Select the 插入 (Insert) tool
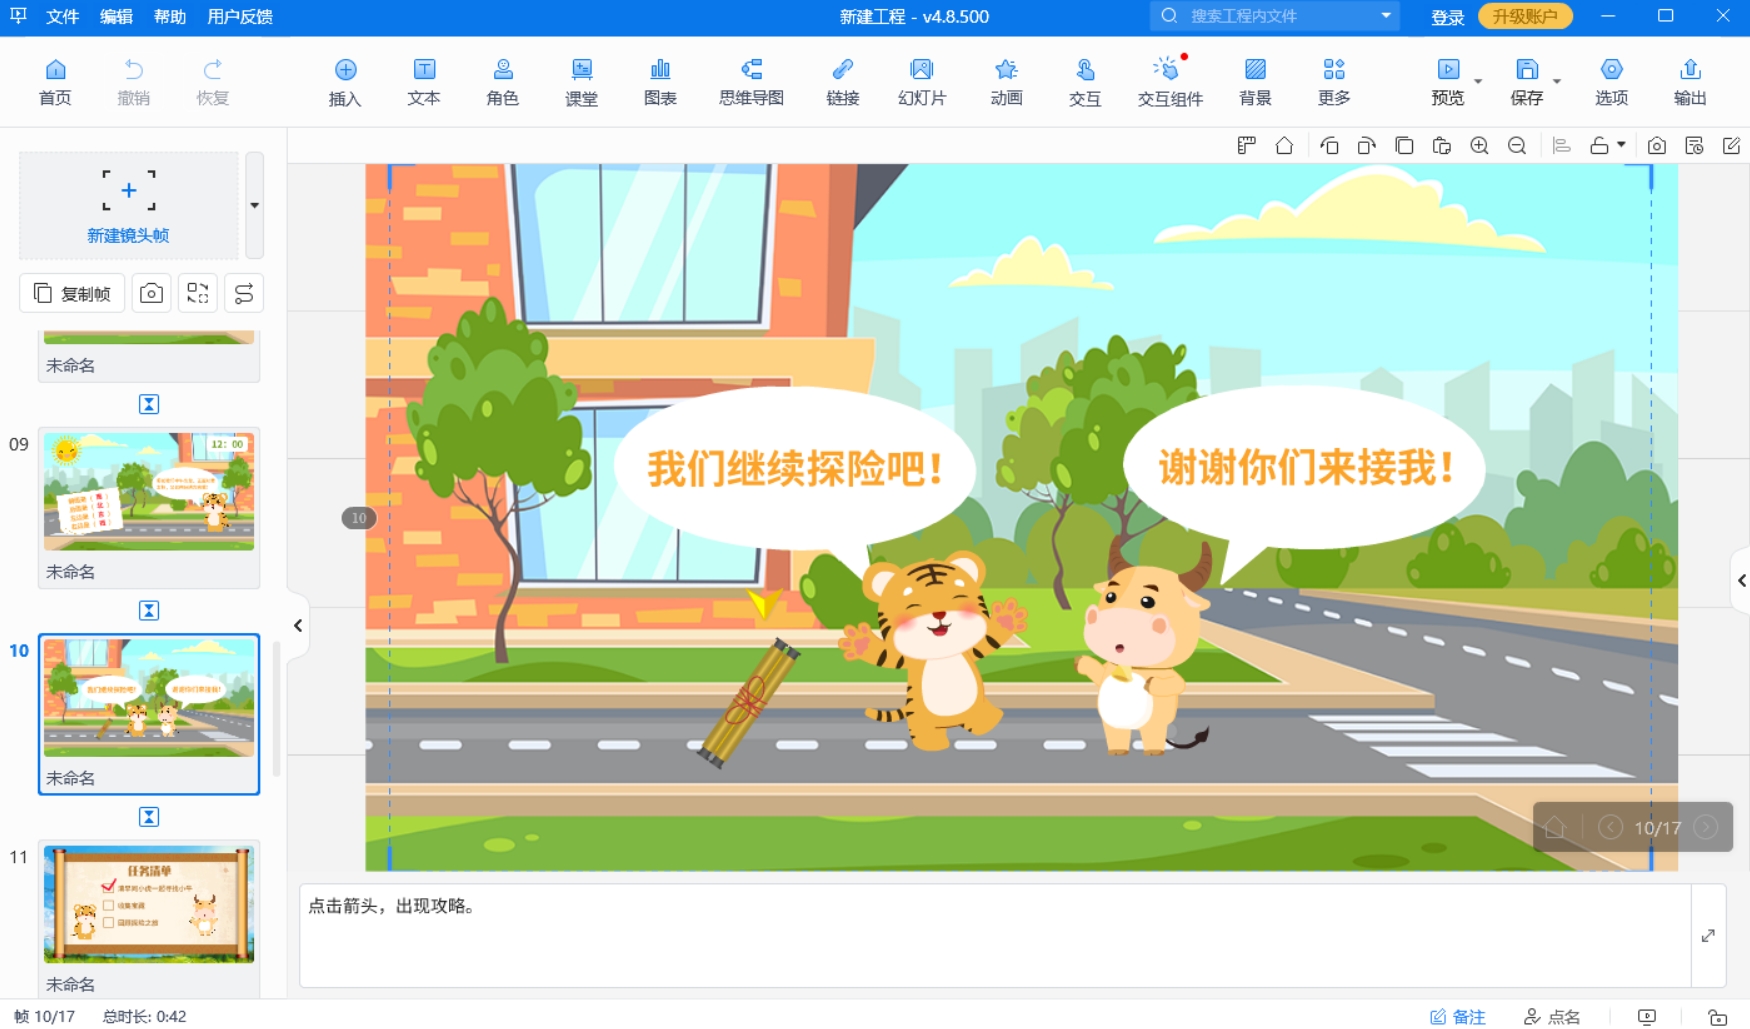1750x1029 pixels. click(344, 80)
